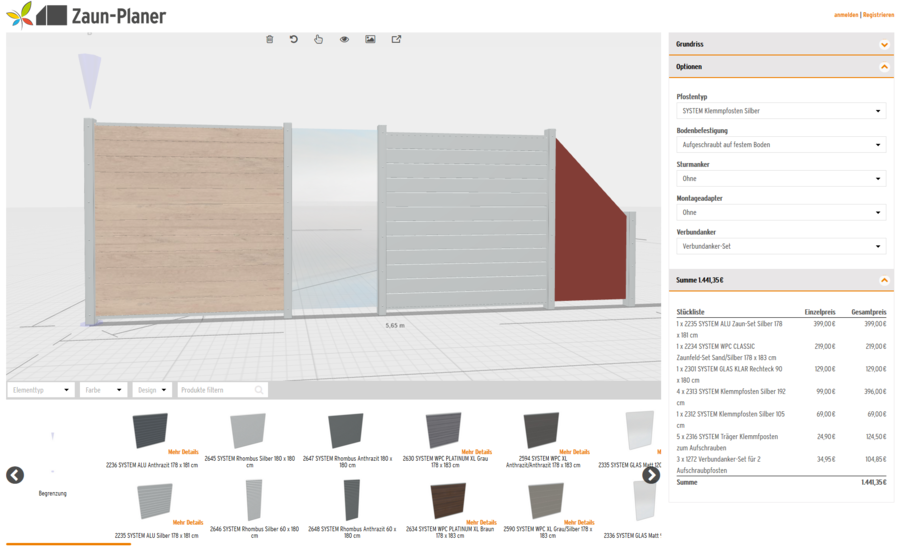Image resolution: width=900 pixels, height=558 pixels.
Task: Select the 2335 SYSTEM GLAS Matt thumbnail
Action: point(639,430)
